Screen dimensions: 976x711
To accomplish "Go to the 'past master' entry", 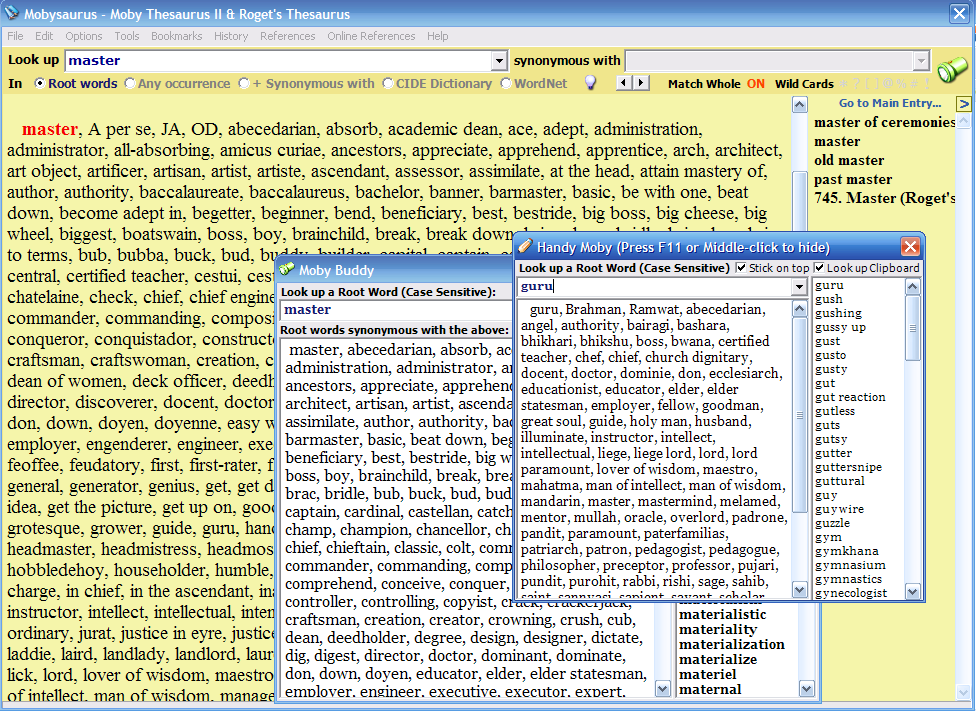I will click(853, 179).
